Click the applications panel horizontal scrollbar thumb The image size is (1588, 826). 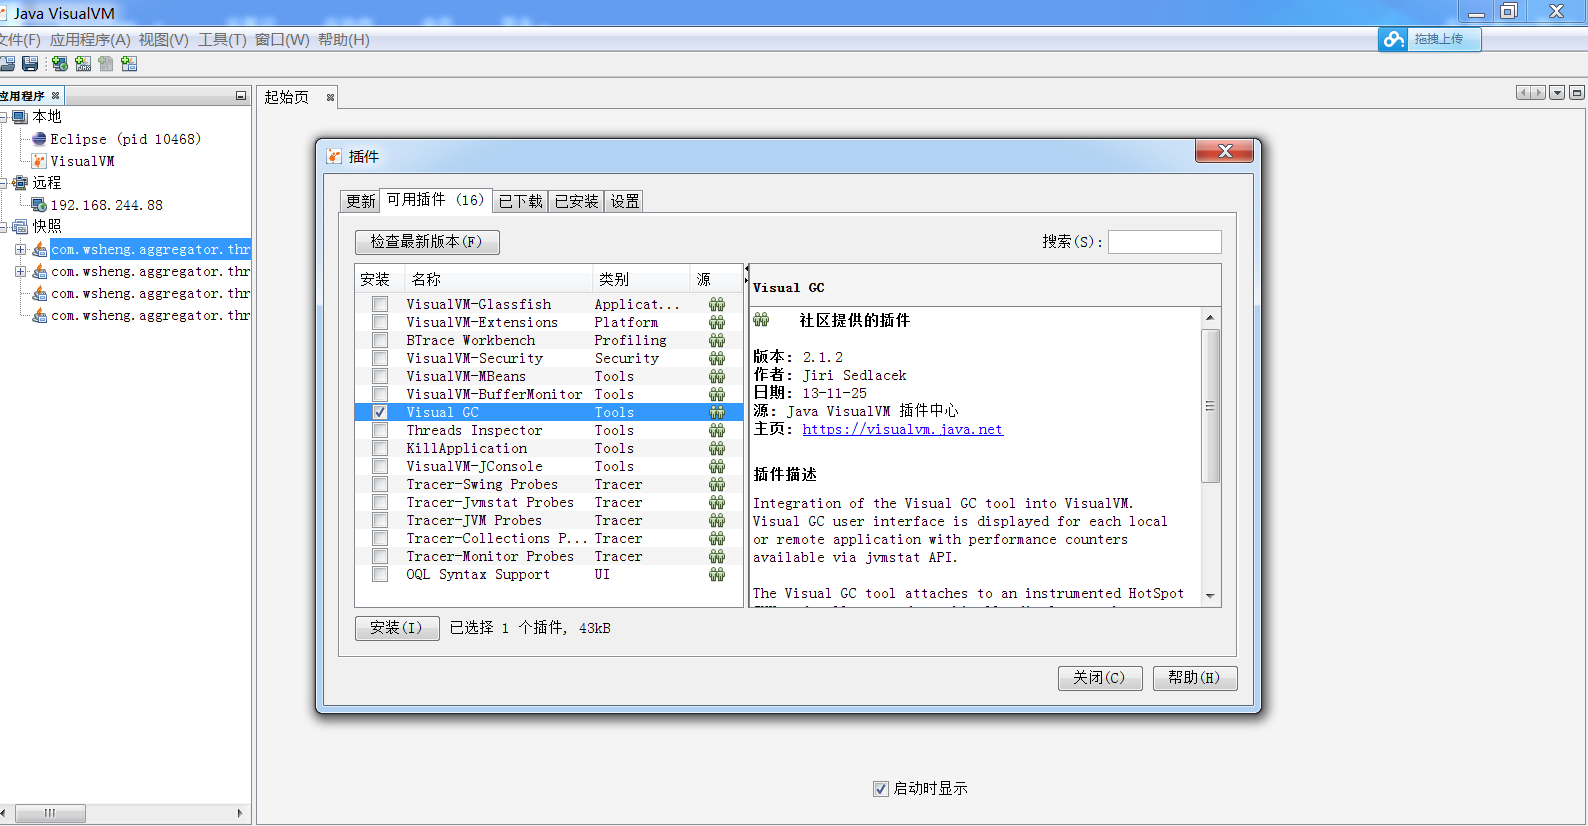pos(50,813)
